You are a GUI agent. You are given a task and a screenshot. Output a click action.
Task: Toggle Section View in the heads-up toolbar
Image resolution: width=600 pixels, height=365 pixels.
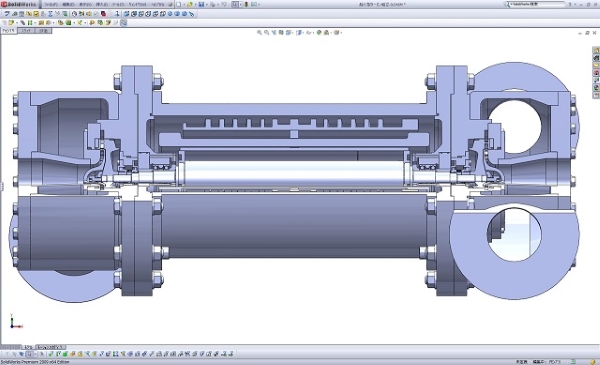click(281, 33)
